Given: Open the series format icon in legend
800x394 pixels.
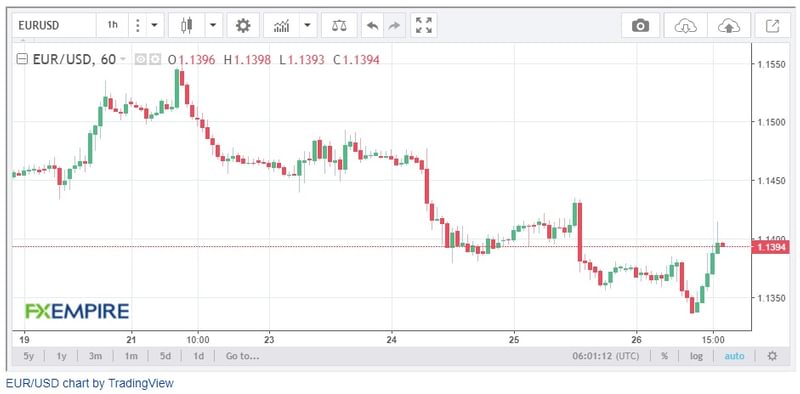Looking at the screenshot, I should (155, 60).
